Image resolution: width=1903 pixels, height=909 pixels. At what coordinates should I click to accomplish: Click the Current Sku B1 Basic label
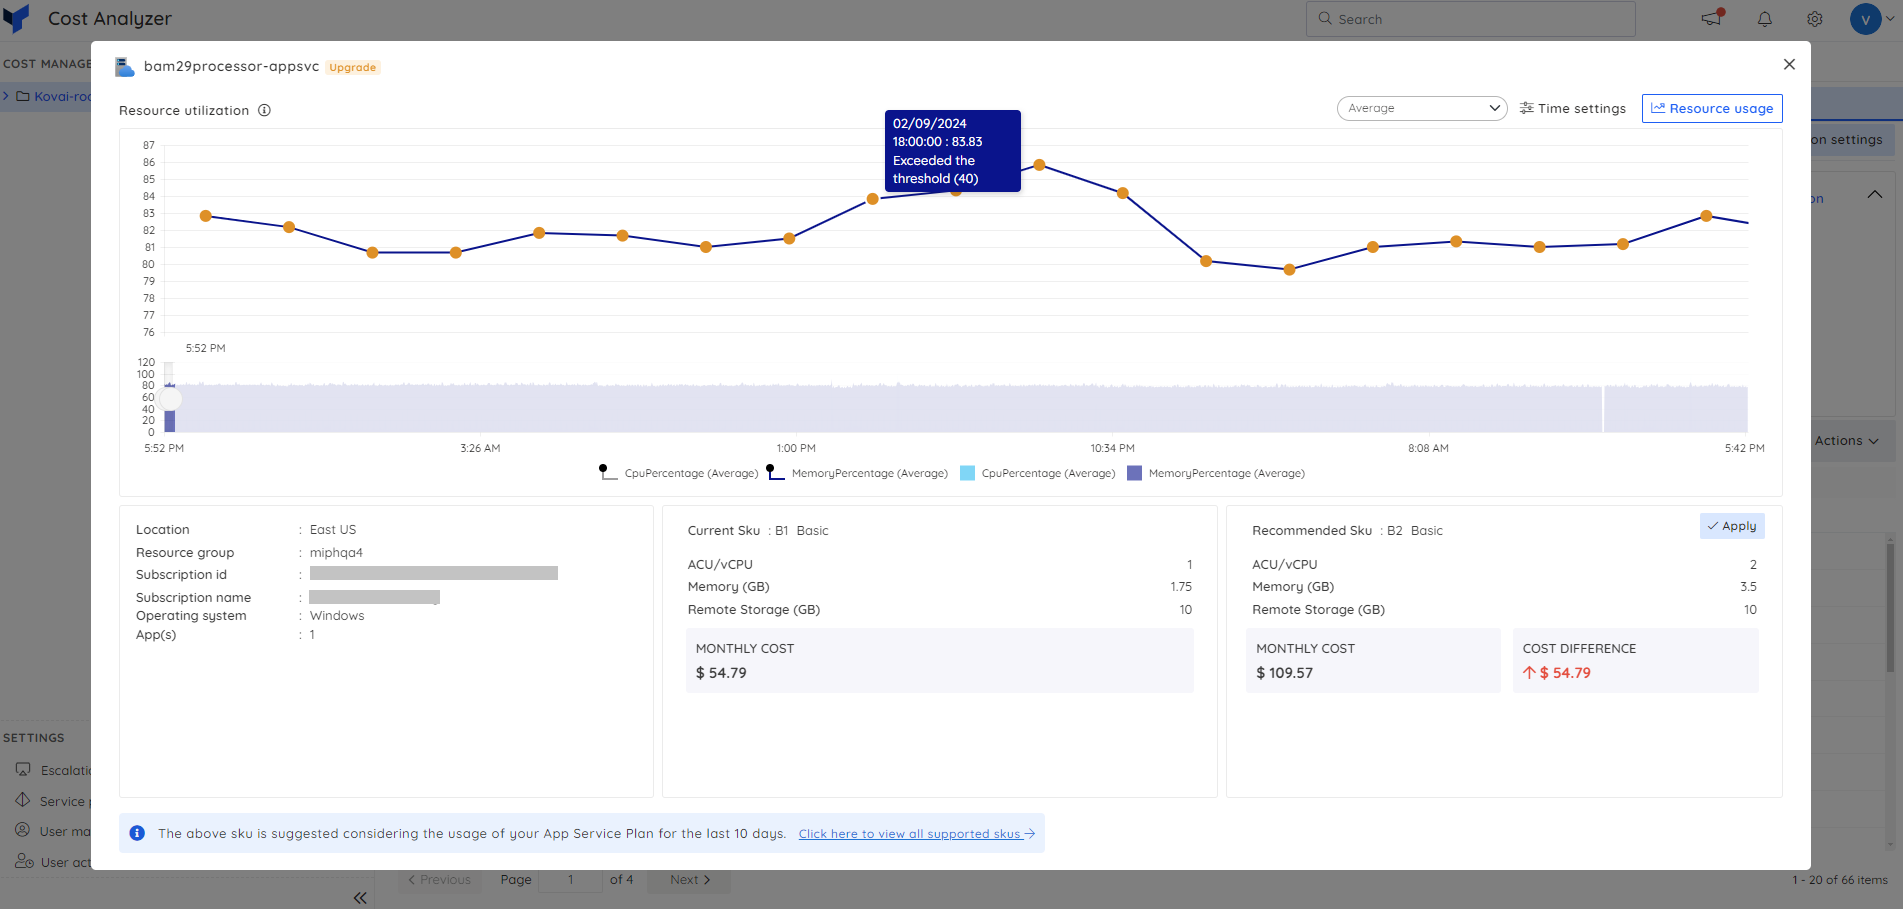coord(758,531)
